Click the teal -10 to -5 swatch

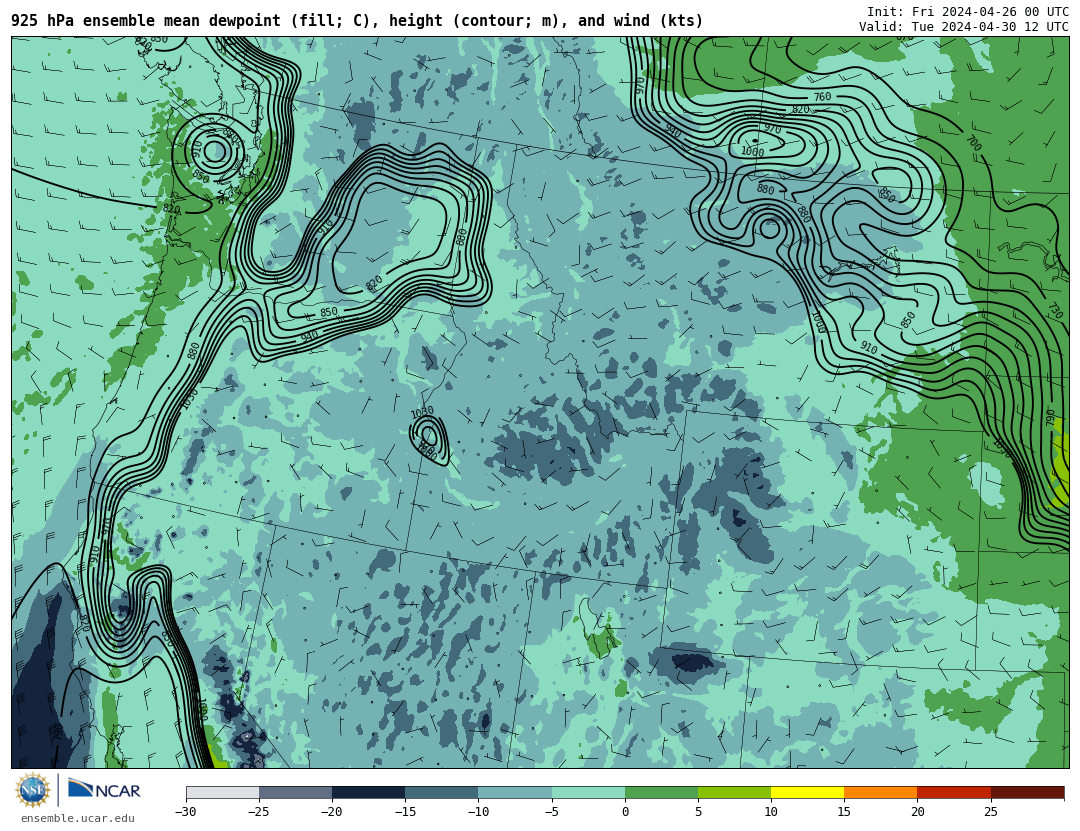(x=515, y=793)
